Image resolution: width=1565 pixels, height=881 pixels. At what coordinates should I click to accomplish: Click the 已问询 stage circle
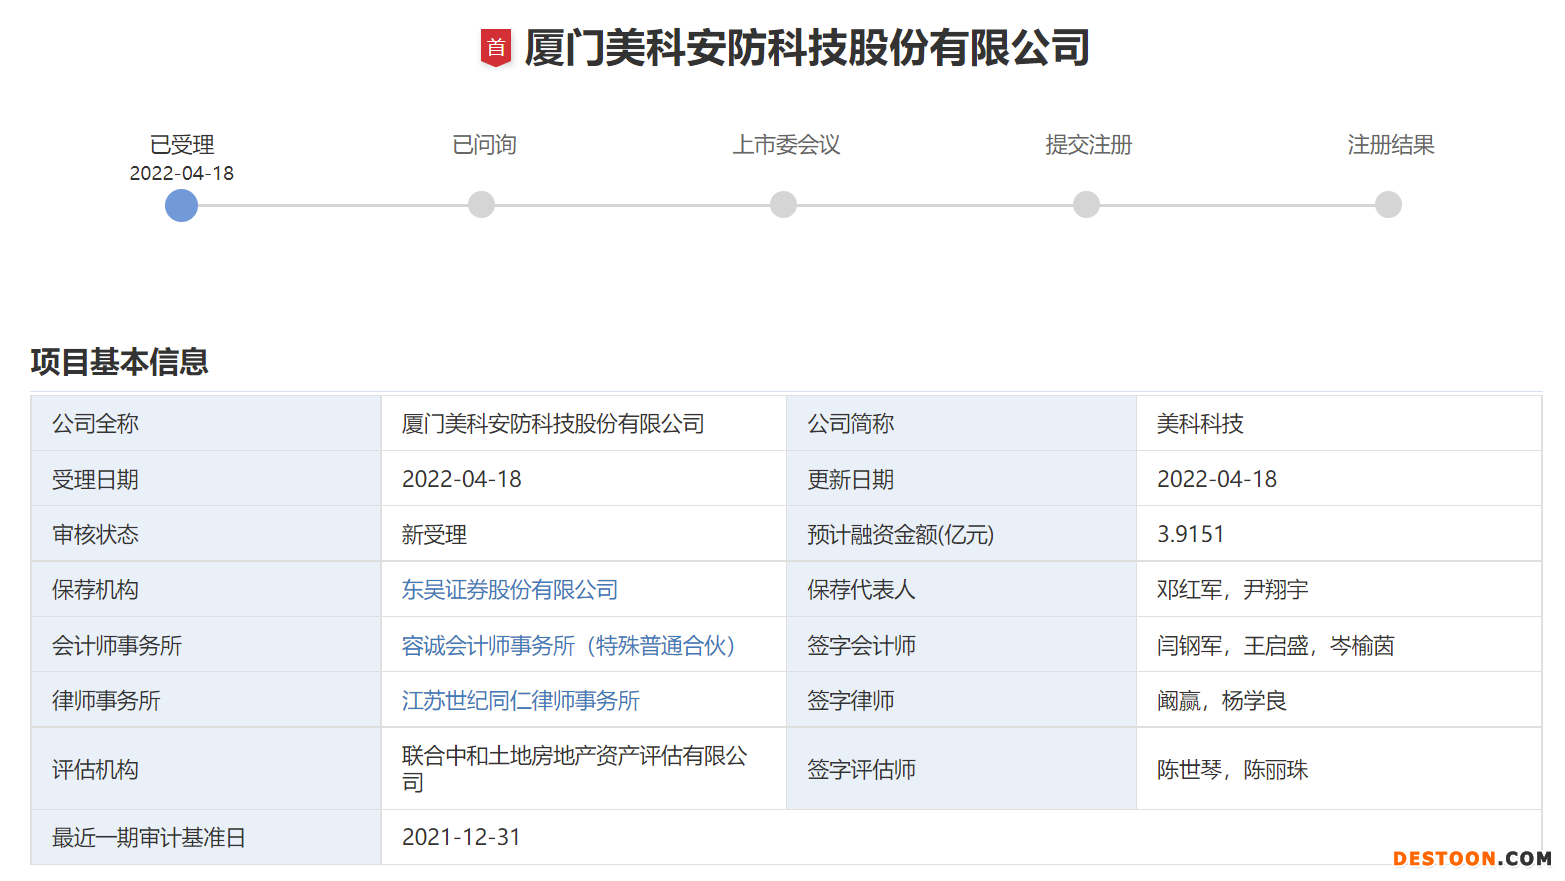(481, 204)
